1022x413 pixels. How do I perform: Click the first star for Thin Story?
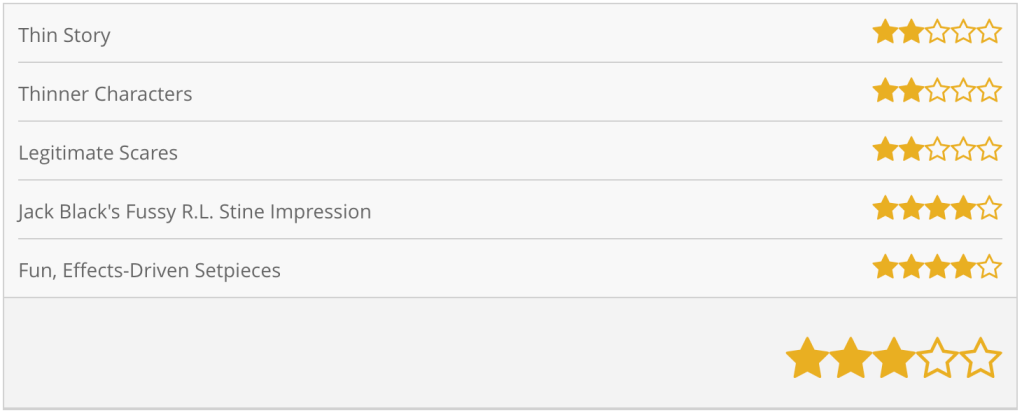pos(885,33)
